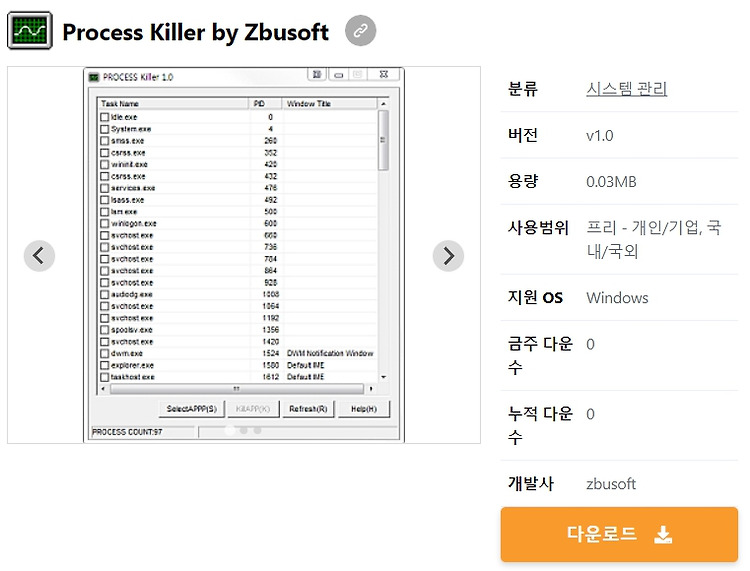Click the Help(H) button
This screenshot has height=571, width=750.
364,409
